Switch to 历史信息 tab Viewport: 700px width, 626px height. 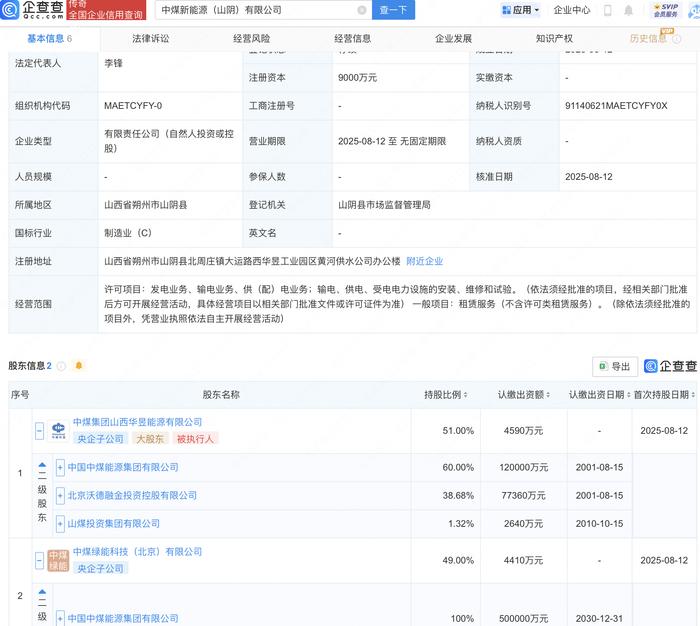[648, 39]
